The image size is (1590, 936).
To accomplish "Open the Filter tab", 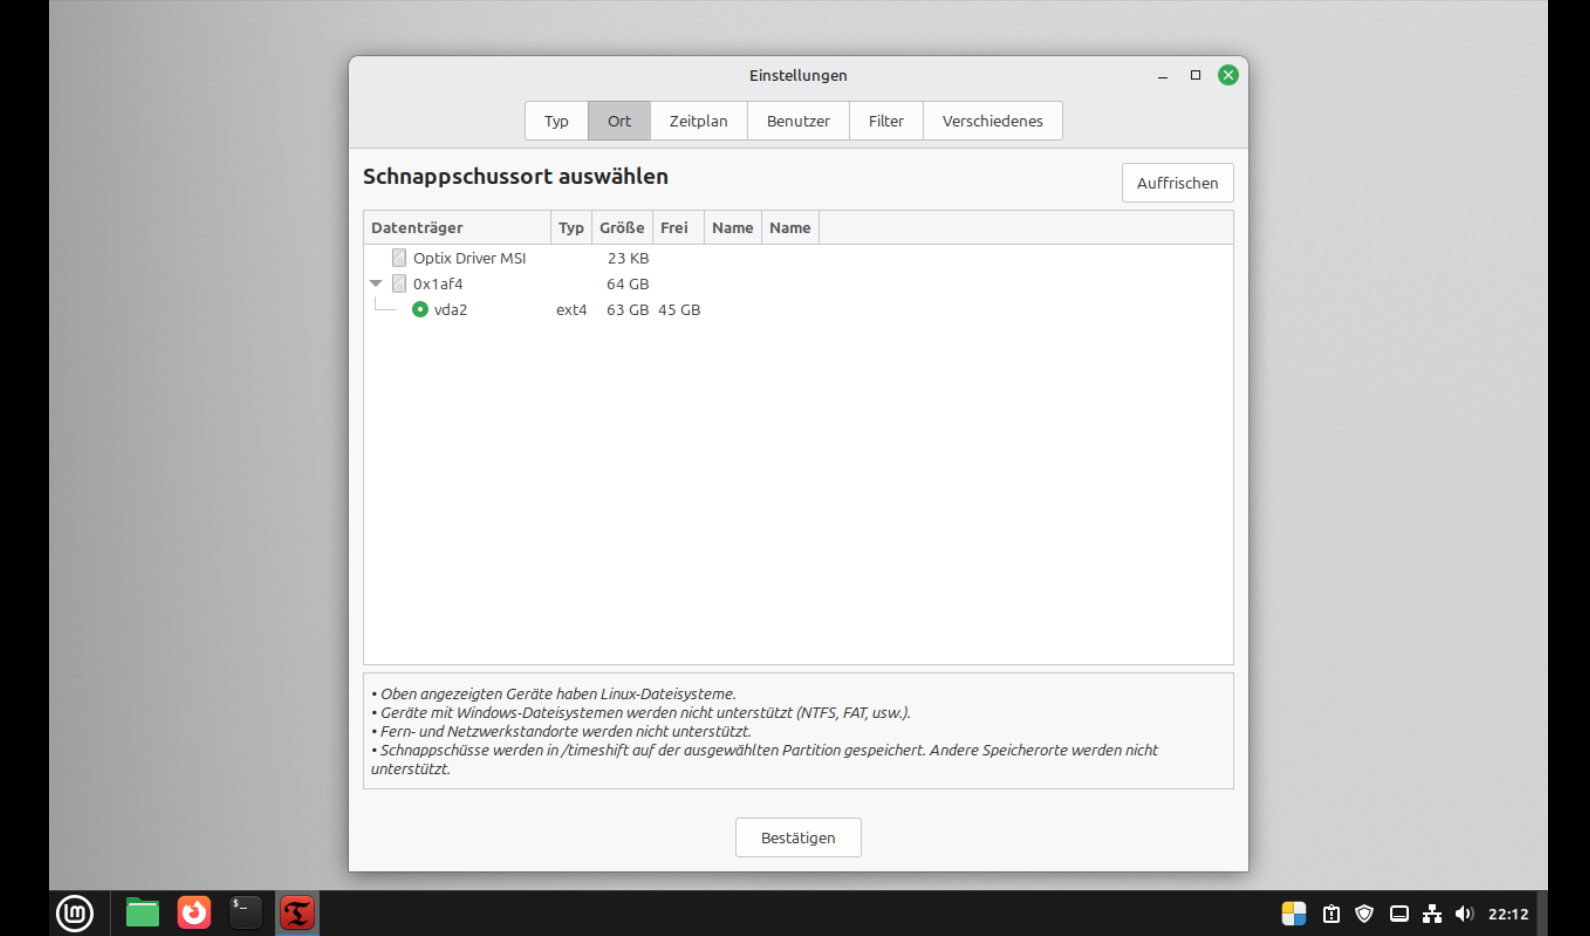I will (885, 121).
